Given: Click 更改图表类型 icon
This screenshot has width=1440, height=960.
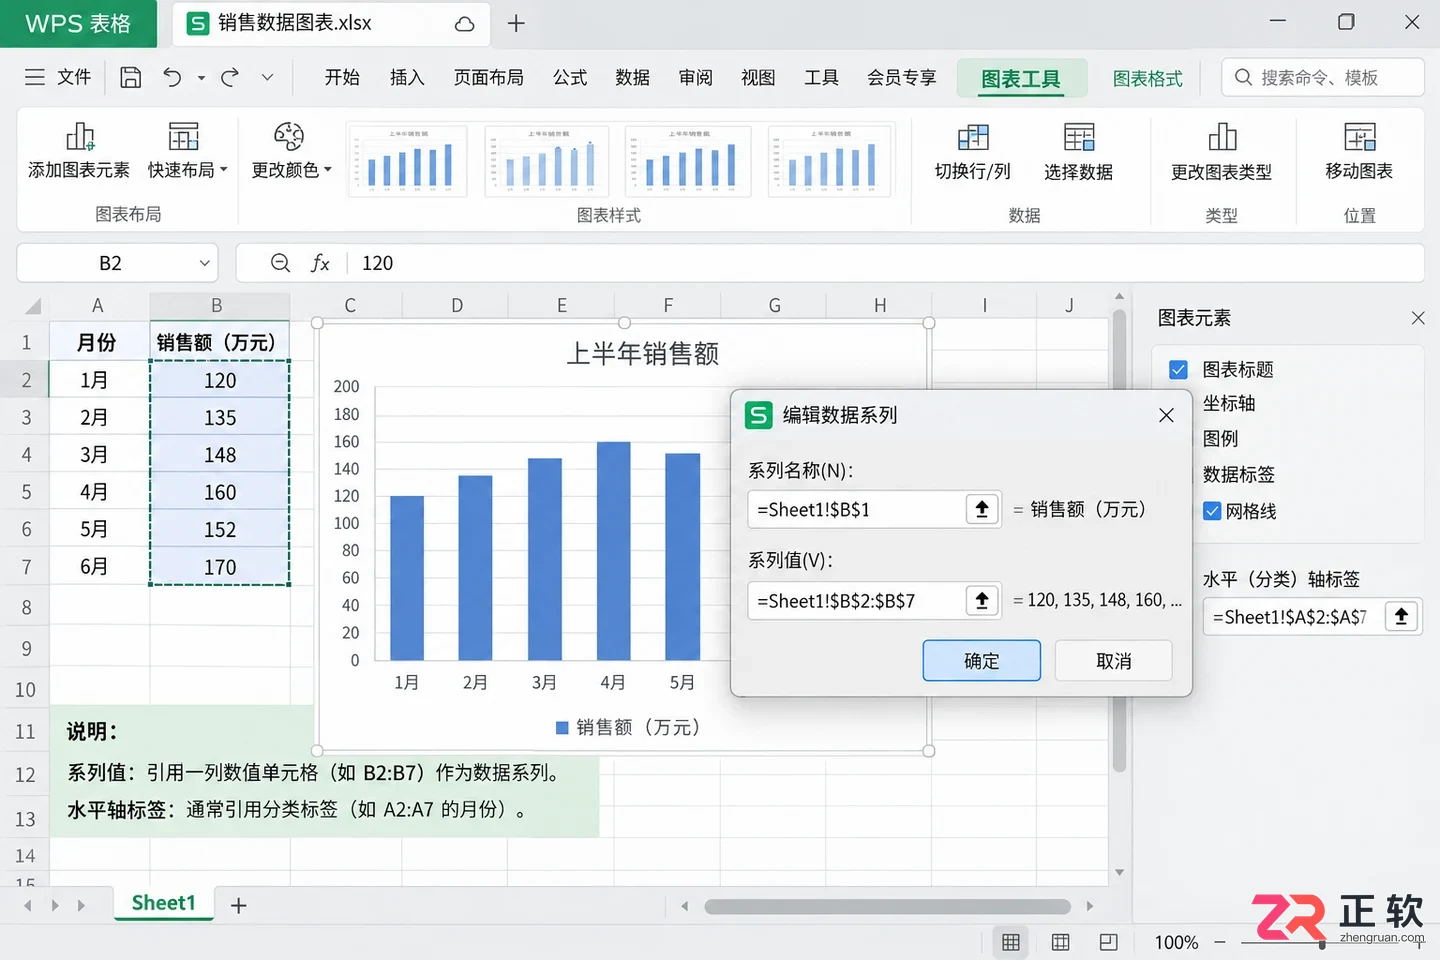Looking at the screenshot, I should pos(1222,137).
